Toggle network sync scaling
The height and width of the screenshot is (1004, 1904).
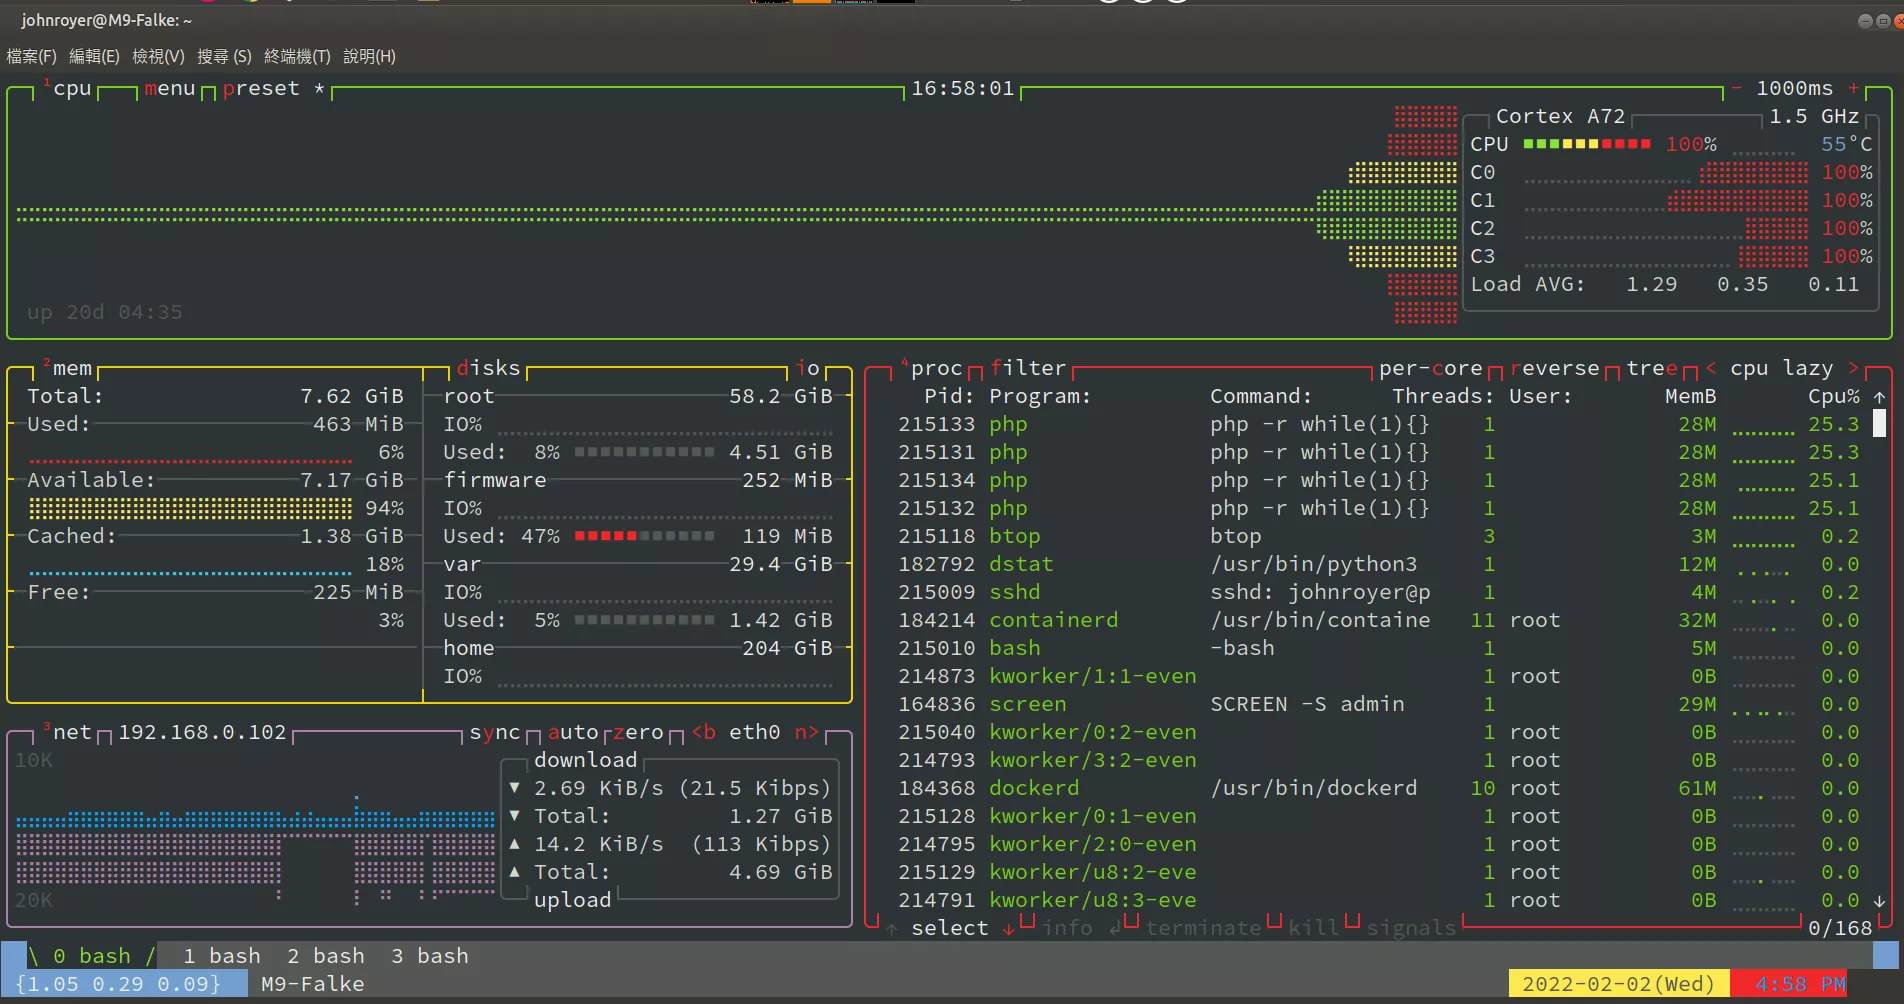pos(495,732)
